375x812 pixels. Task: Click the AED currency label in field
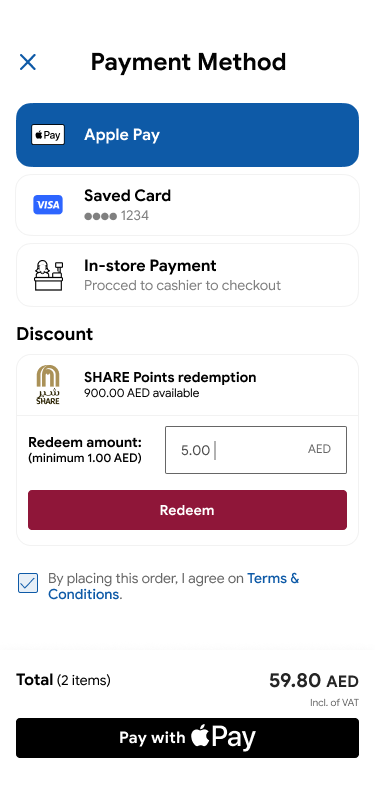coord(320,449)
